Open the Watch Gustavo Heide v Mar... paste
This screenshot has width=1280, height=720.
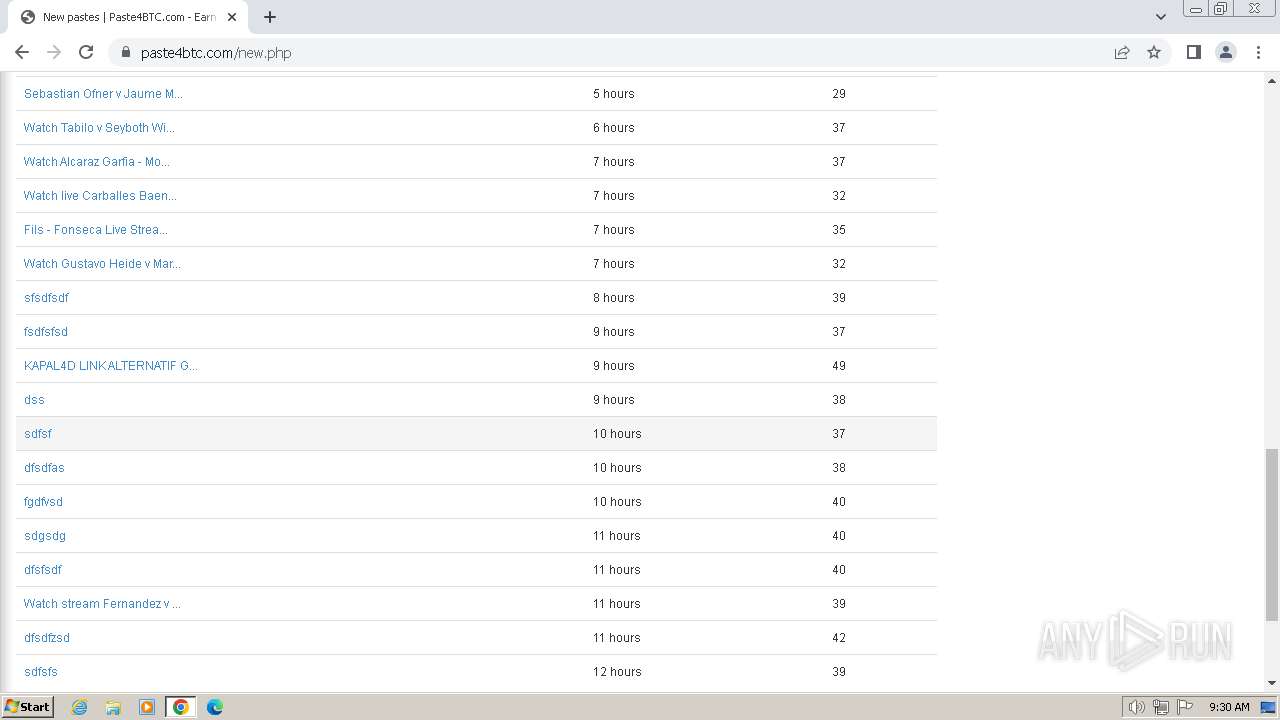tap(102, 264)
